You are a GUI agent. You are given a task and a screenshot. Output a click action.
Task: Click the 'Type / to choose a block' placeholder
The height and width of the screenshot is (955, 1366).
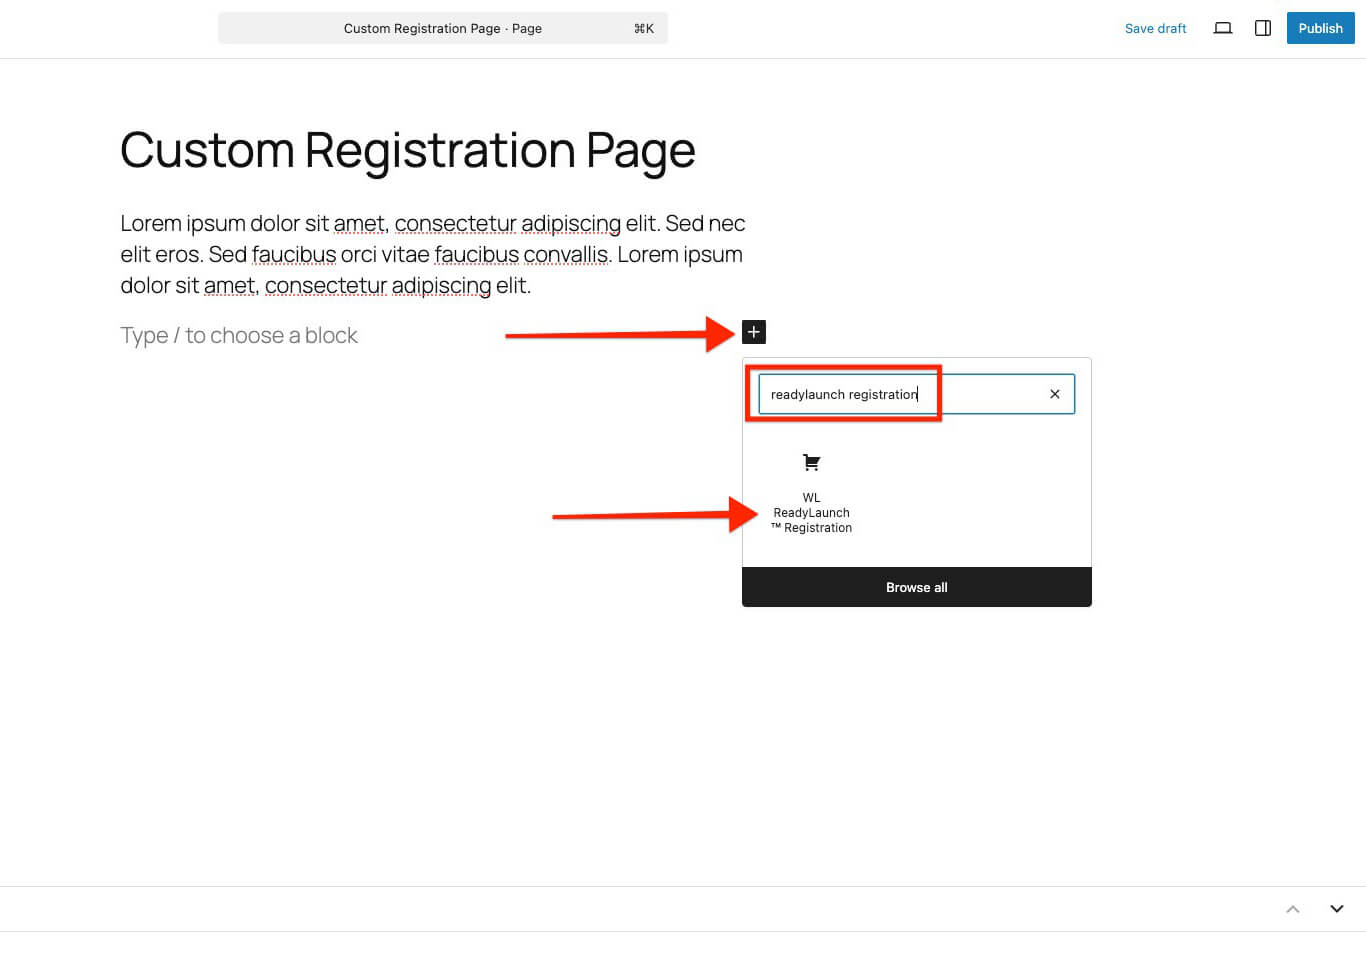click(x=239, y=336)
